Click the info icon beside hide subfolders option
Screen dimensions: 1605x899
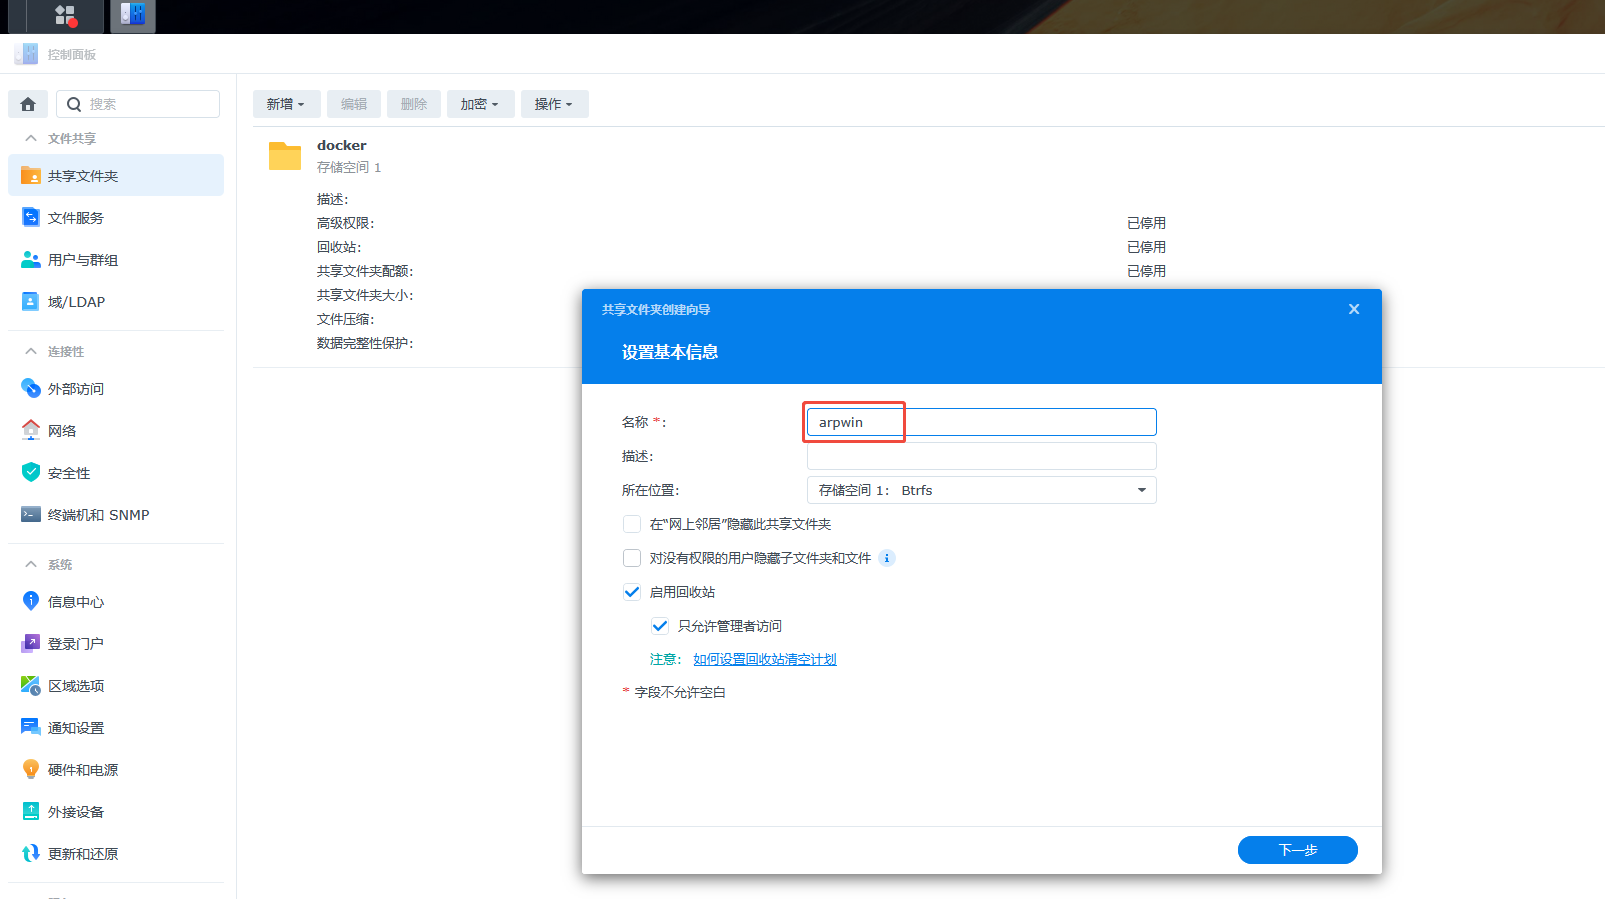point(887,558)
